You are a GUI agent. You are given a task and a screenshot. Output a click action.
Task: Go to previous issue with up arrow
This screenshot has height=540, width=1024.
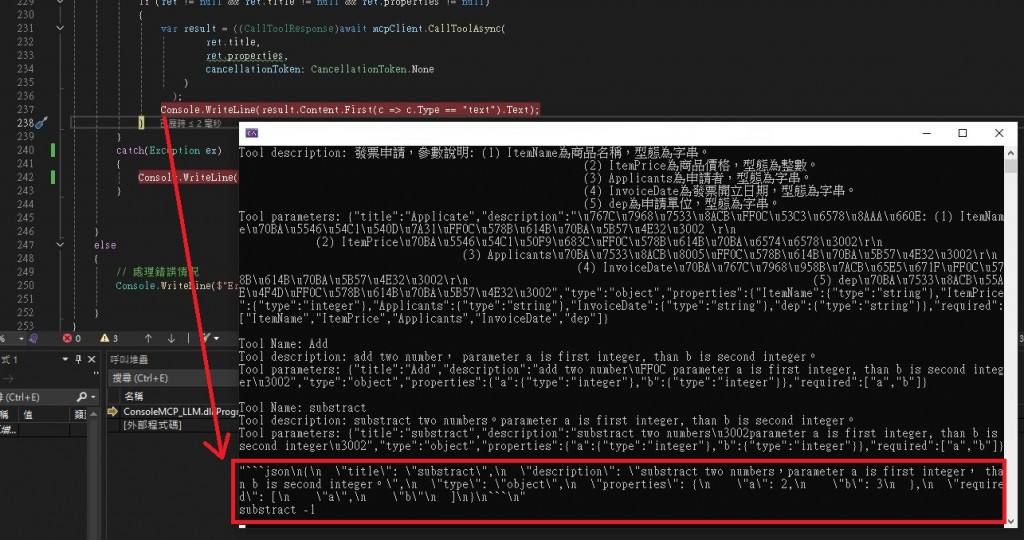[x=148, y=338]
